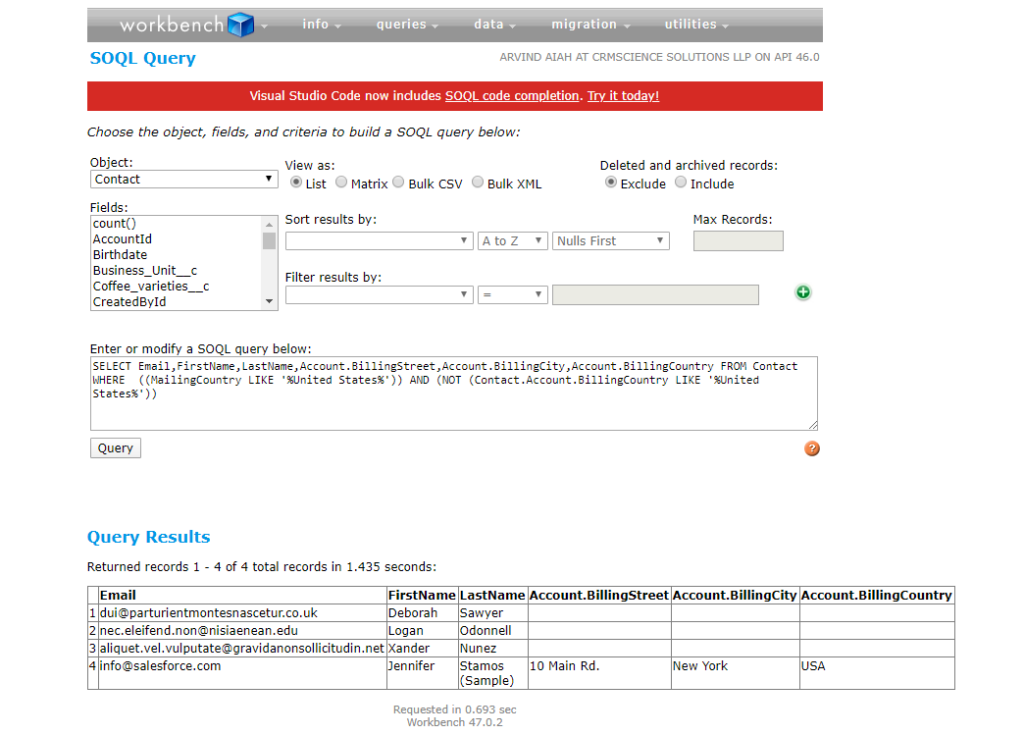Viewport: 1024px width, 735px height.
Task: Click the green add filter plus icon
Action: pyautogui.click(x=803, y=293)
